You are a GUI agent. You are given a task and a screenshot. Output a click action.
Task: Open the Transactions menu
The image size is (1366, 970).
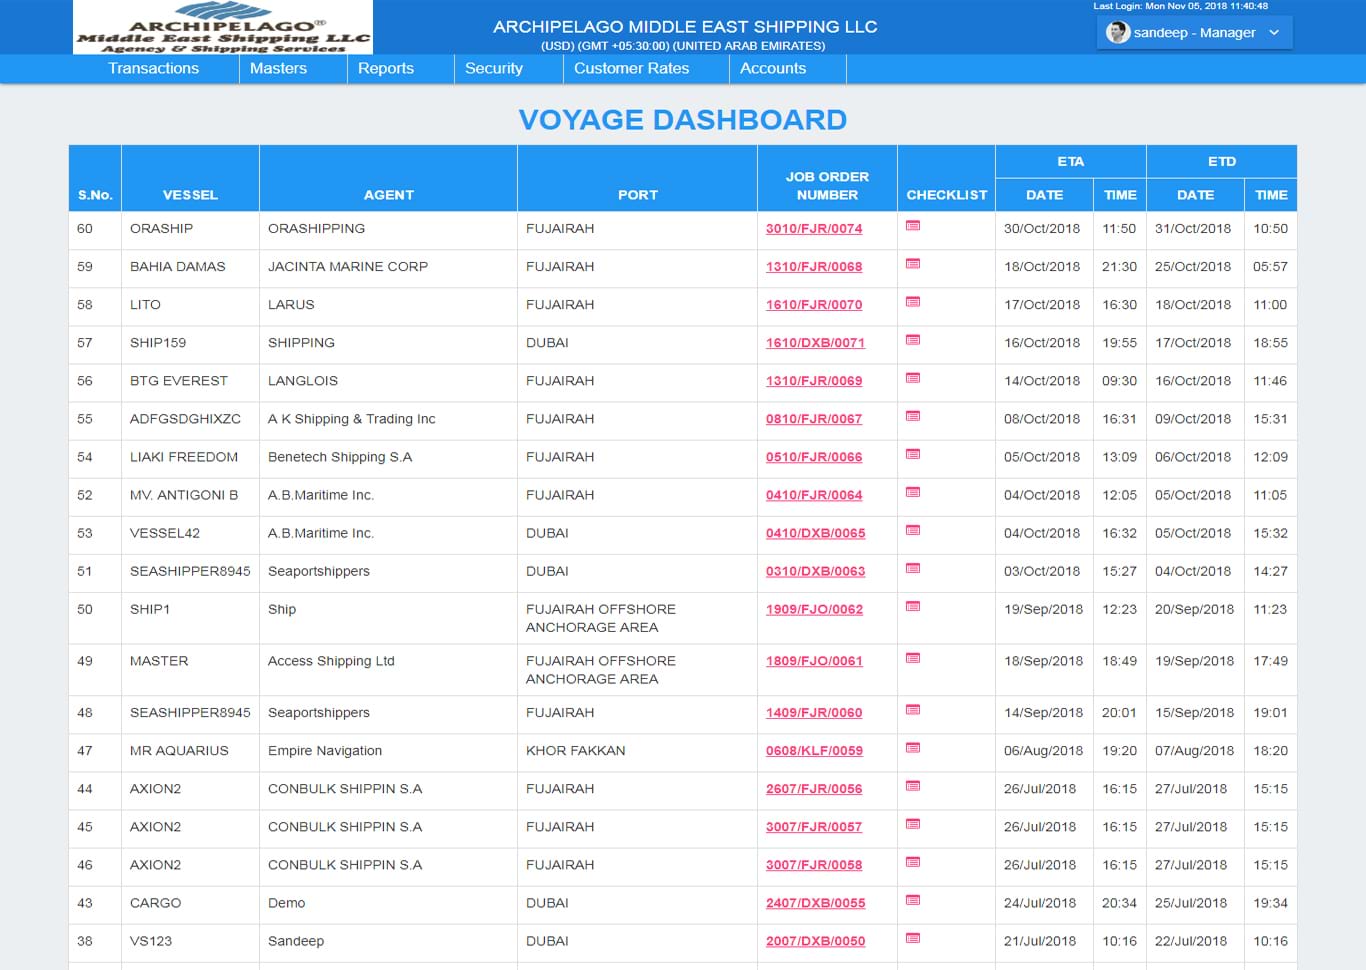point(153,68)
